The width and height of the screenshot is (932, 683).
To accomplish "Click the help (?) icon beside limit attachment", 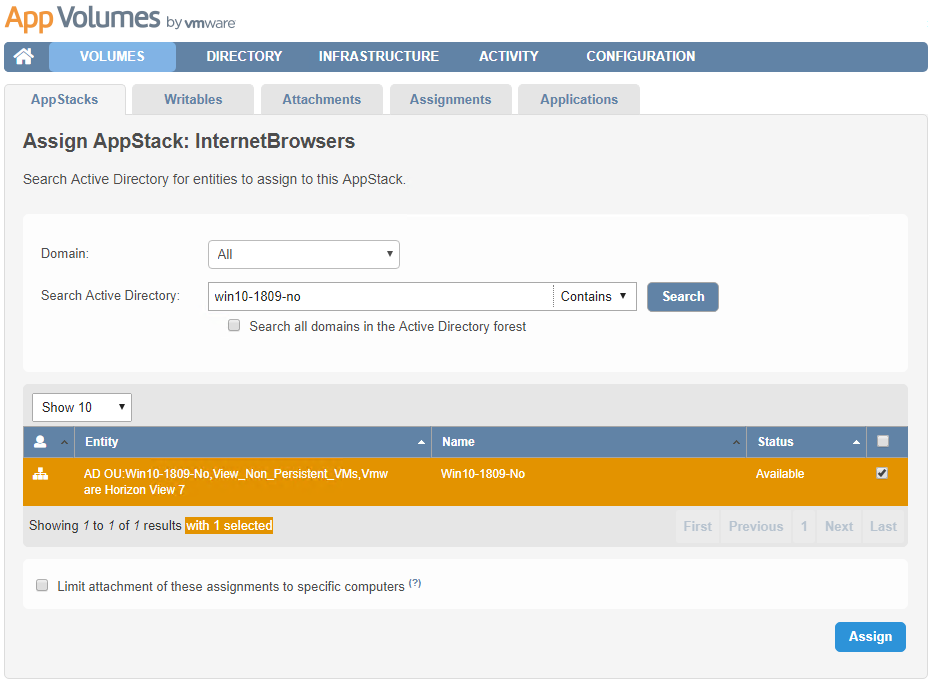I will [x=415, y=583].
